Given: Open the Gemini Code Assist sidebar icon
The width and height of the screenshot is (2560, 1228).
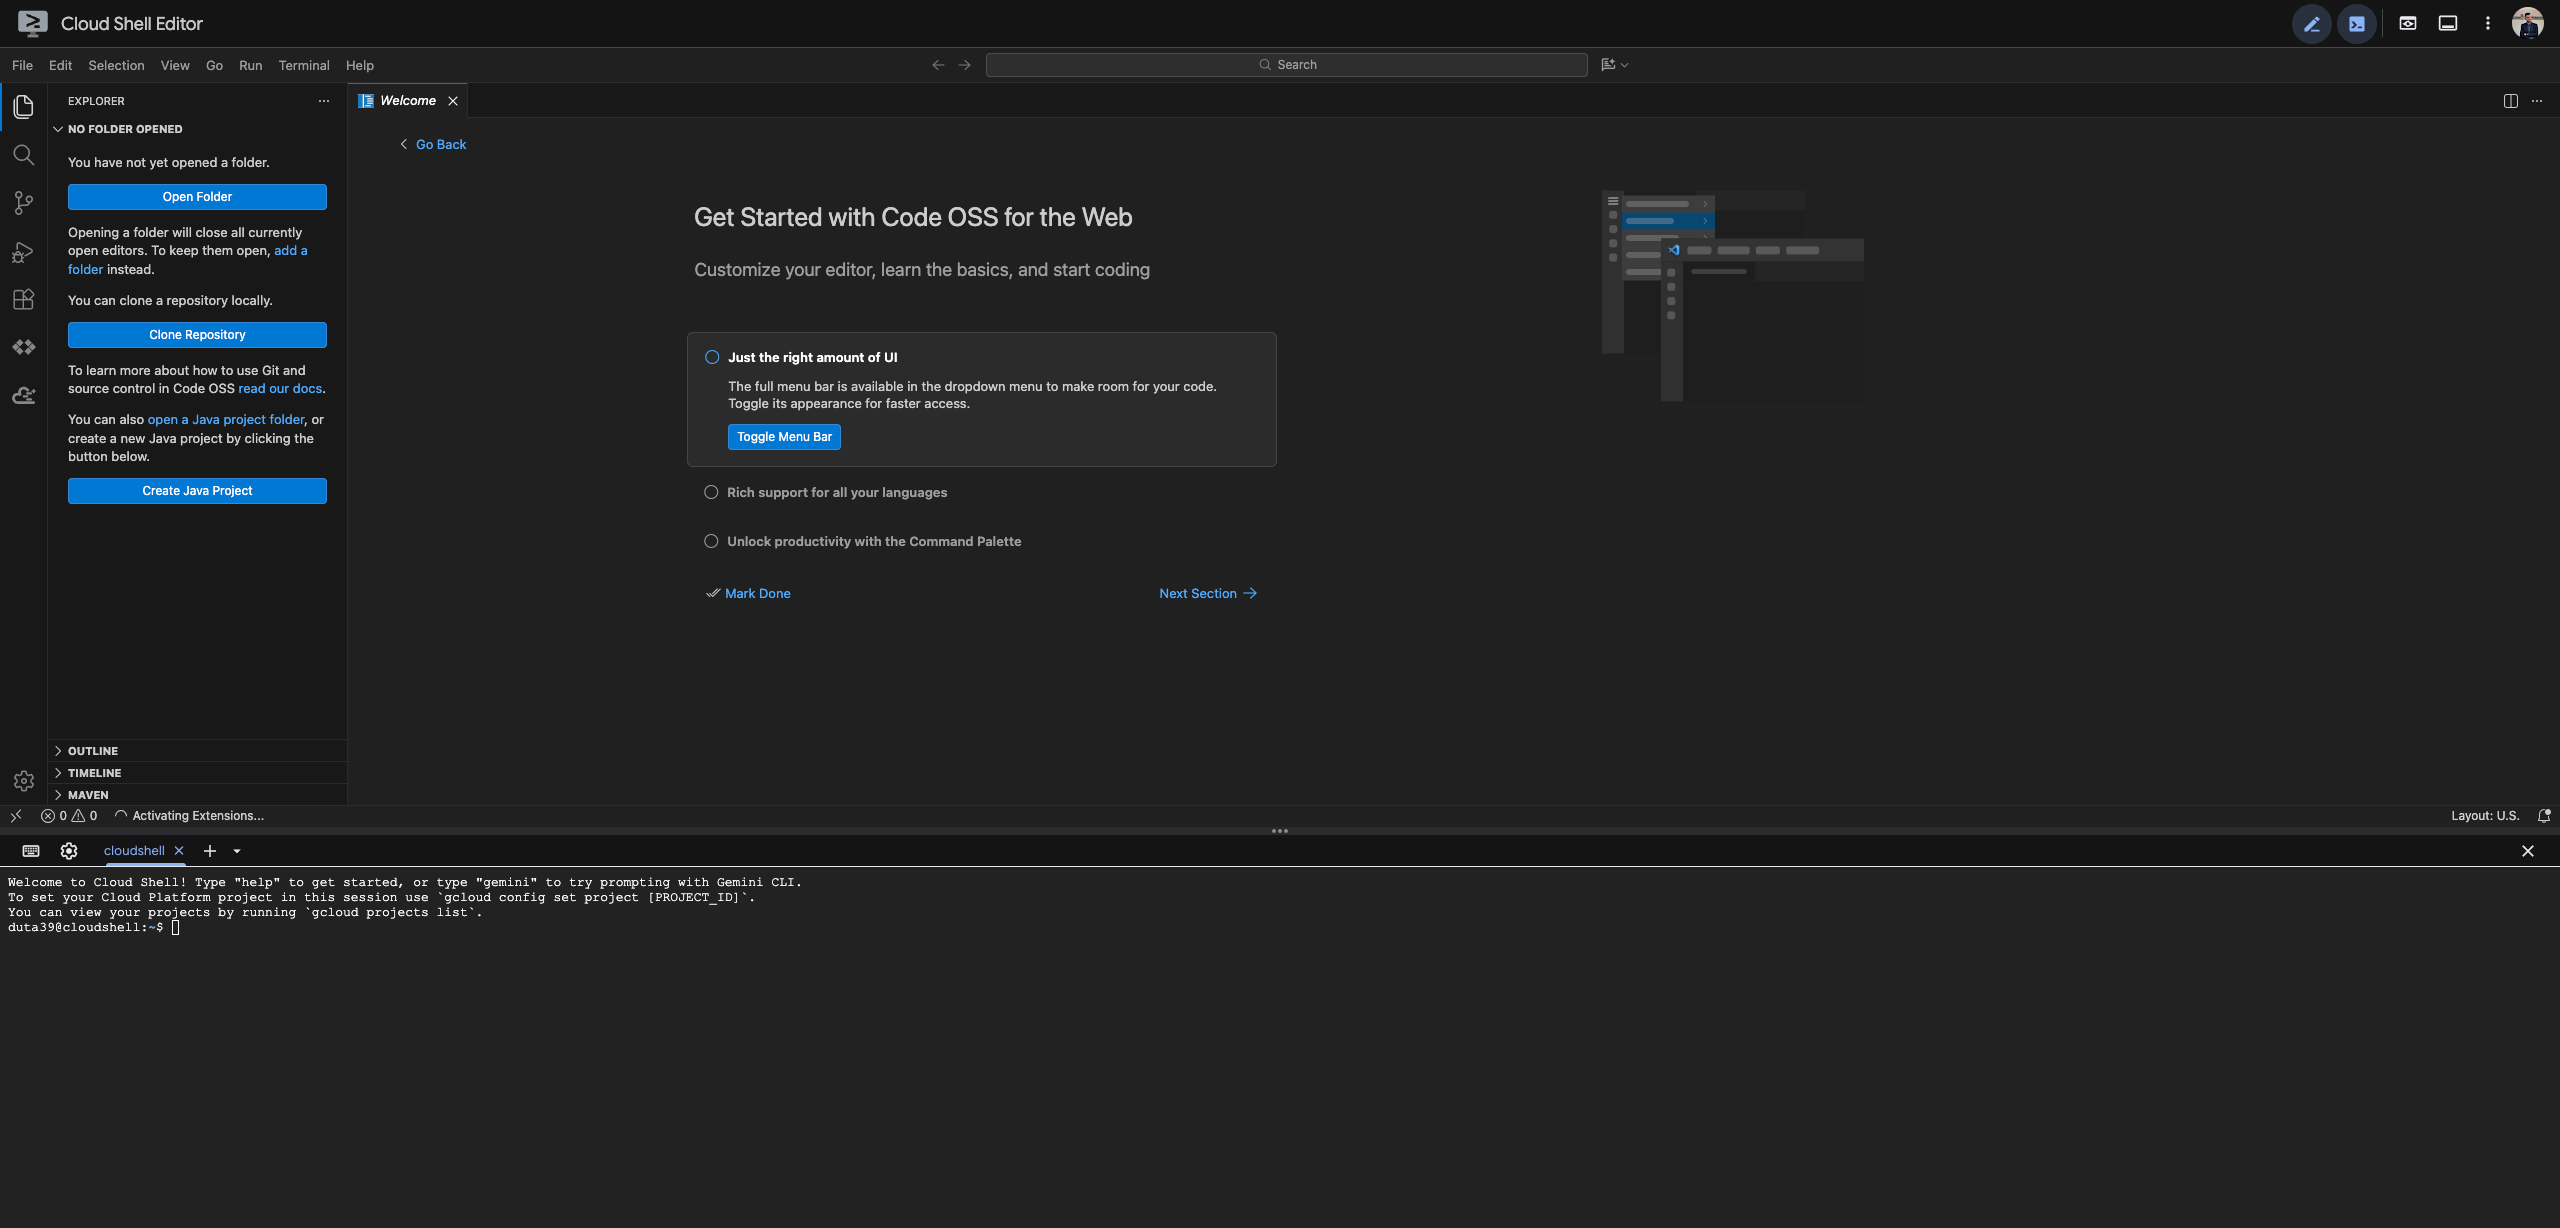Looking at the screenshot, I should (23, 395).
